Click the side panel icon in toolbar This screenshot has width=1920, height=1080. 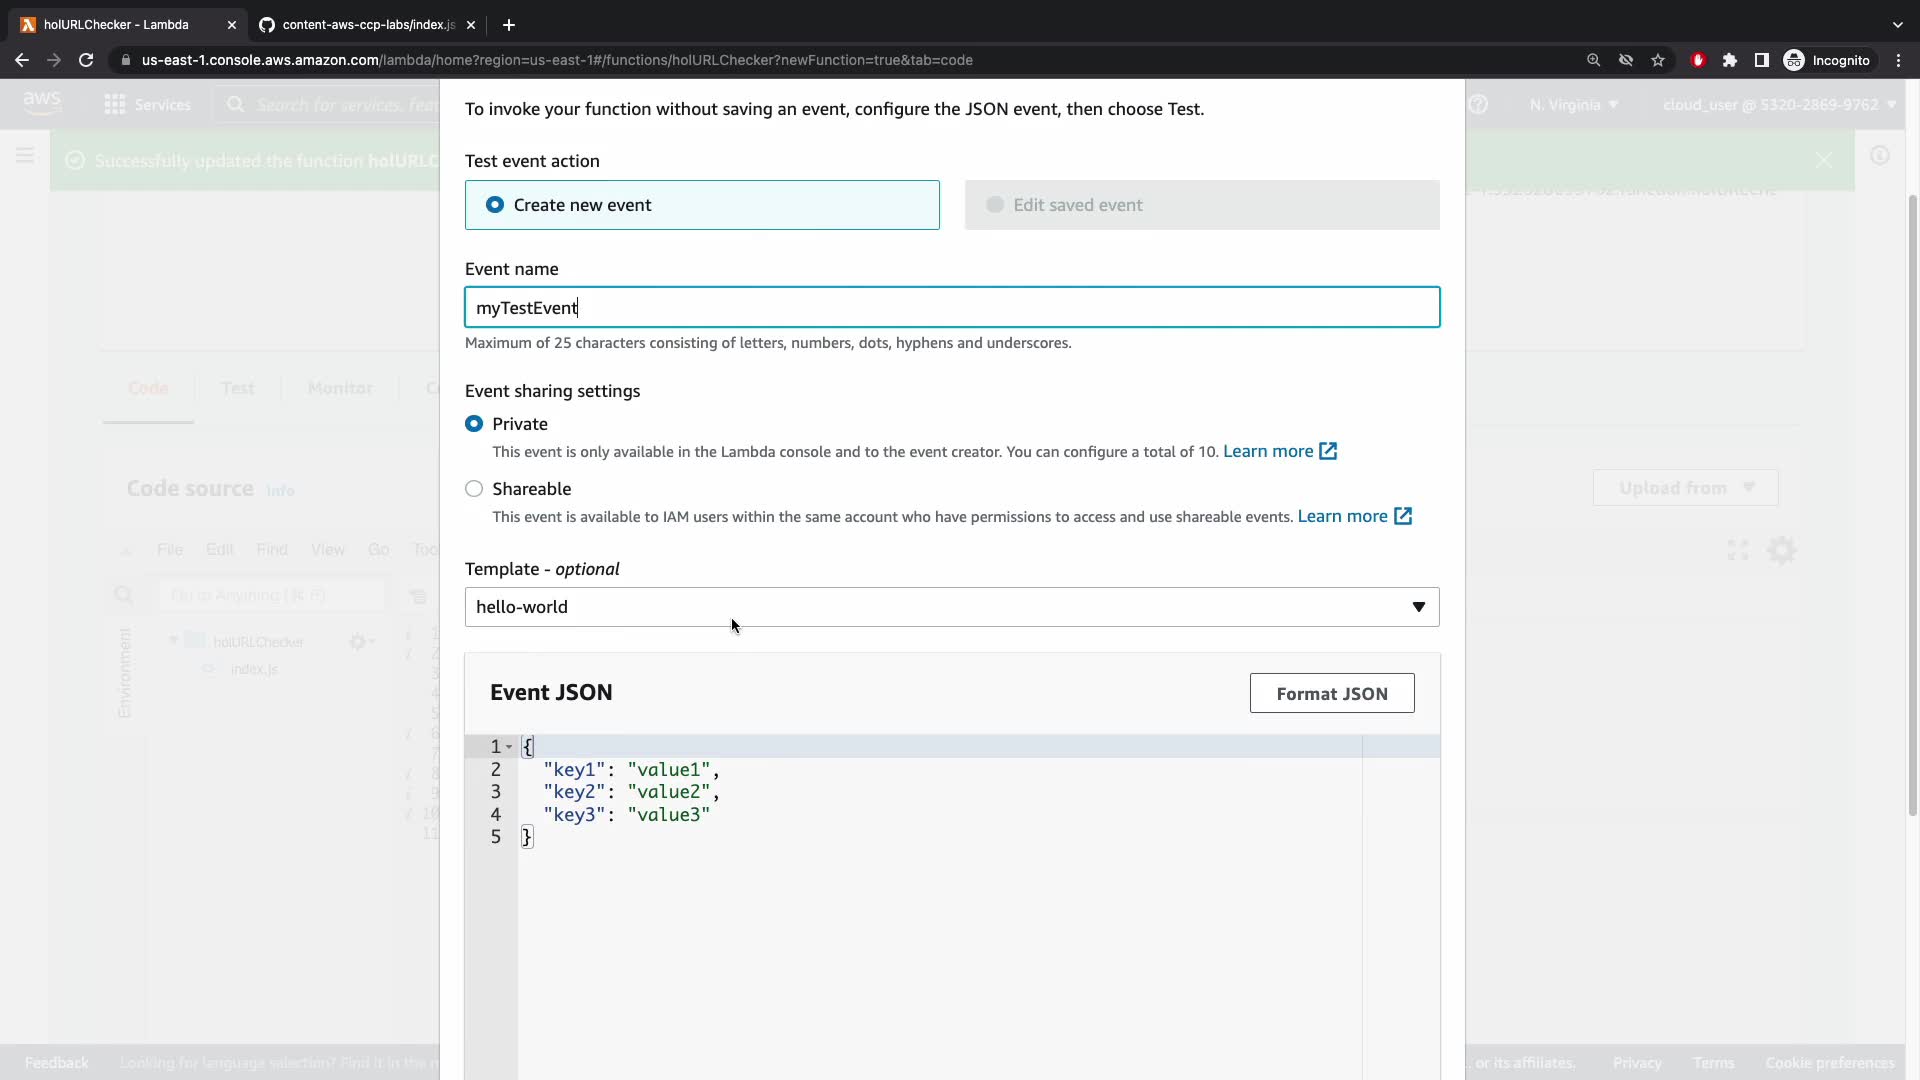1761,60
